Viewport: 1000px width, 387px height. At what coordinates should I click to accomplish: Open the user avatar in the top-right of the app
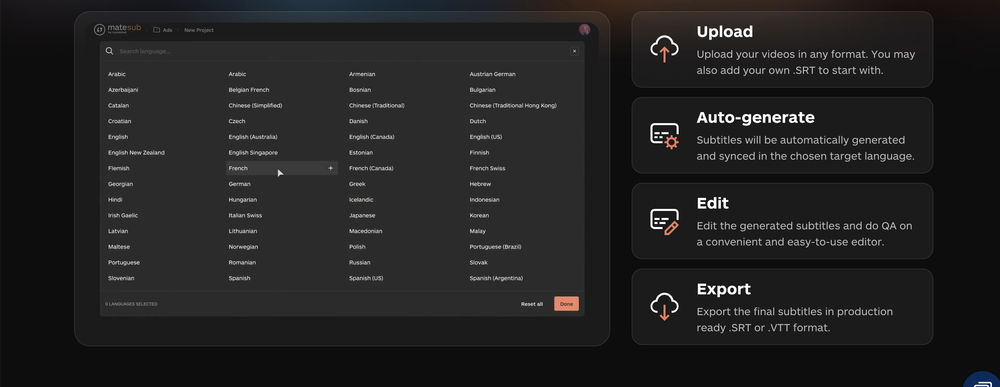[x=584, y=29]
